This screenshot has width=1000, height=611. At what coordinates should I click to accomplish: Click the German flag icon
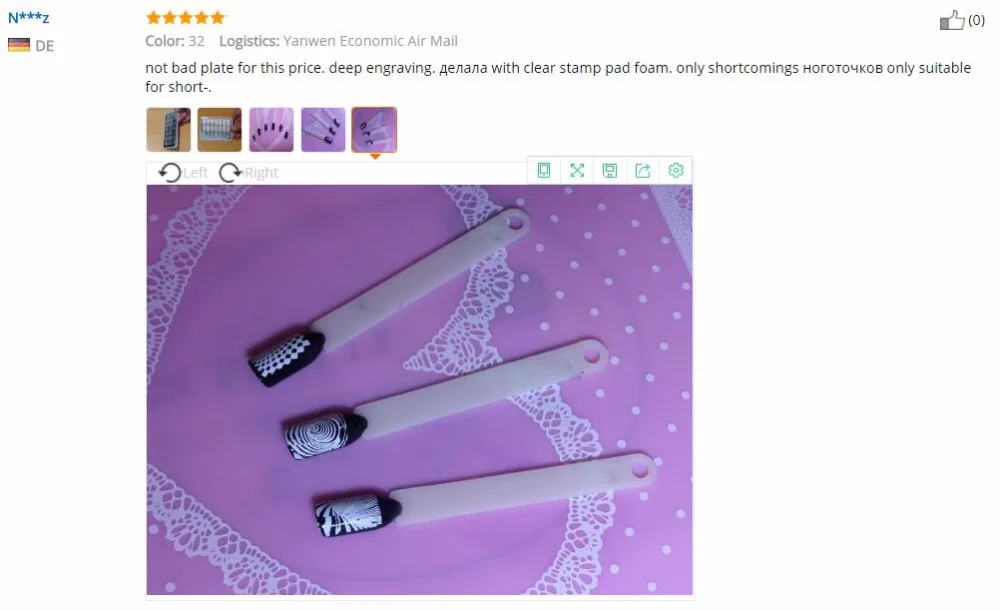(19, 45)
